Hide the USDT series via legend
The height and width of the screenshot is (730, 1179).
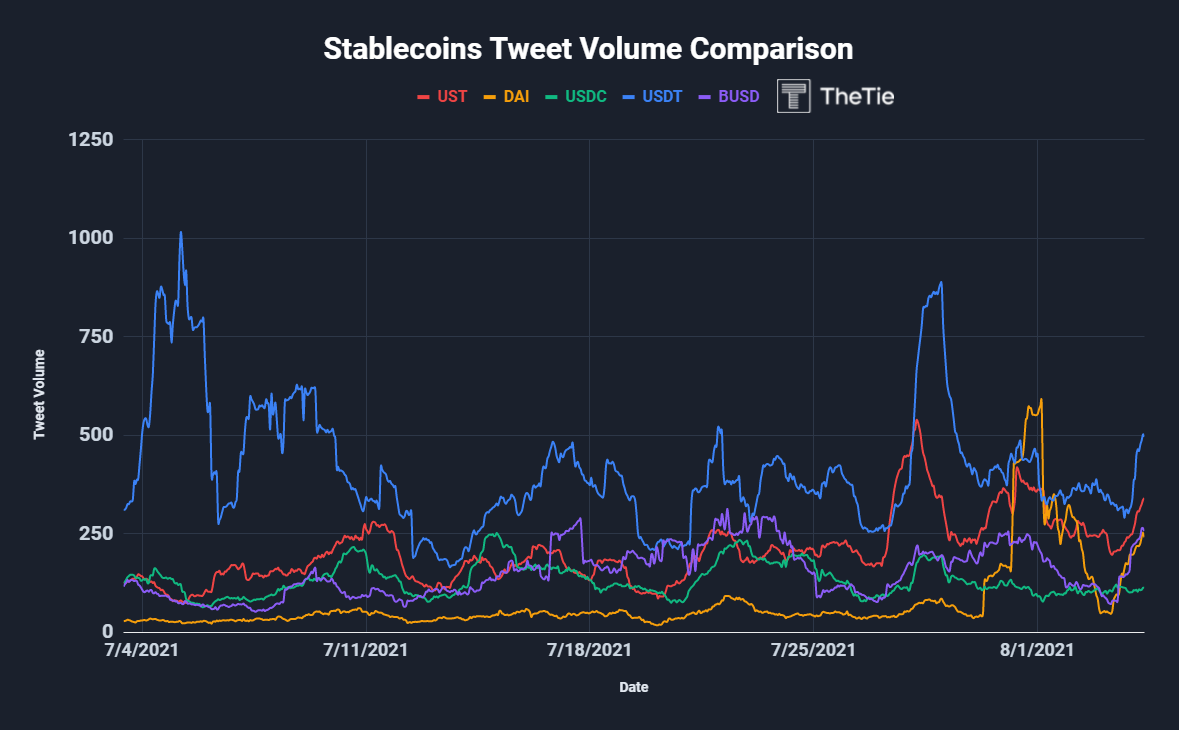click(x=652, y=96)
